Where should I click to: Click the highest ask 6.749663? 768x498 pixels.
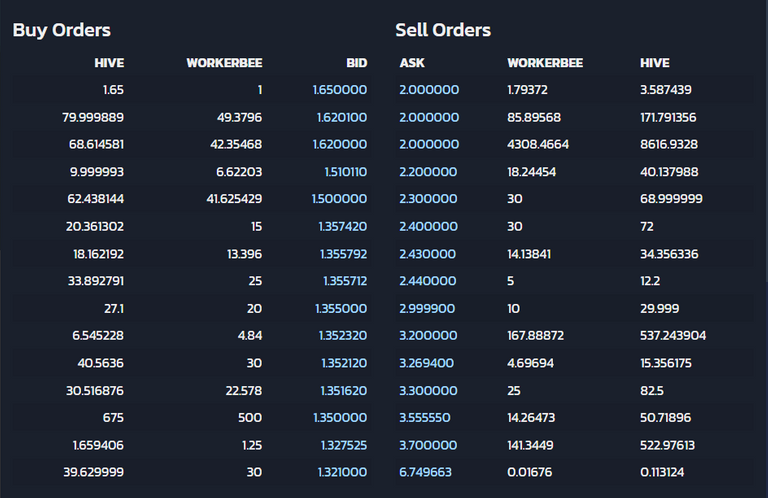pyautogui.click(x=425, y=472)
